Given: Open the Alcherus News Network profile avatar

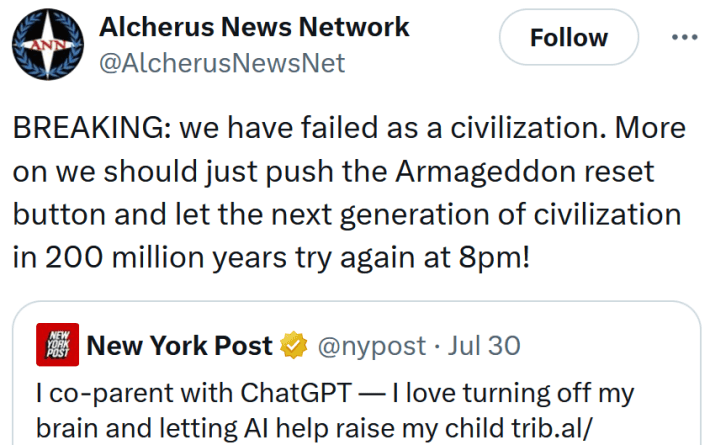Looking at the screenshot, I should click(47, 45).
